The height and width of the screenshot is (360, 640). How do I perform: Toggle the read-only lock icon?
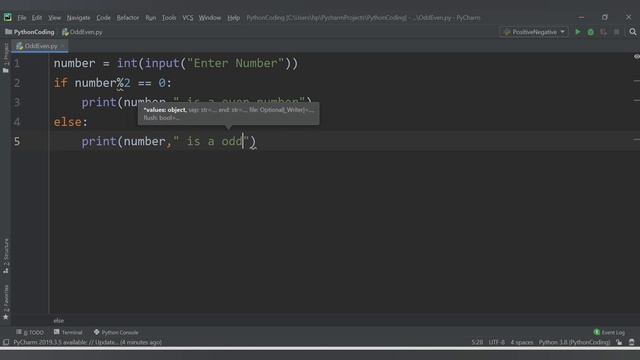(619, 342)
